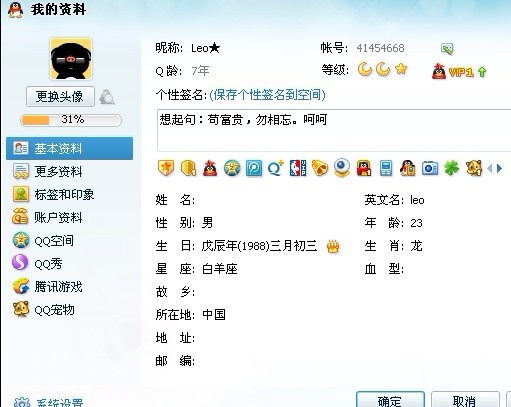
Task: Click the NBA service icon
Action: point(298,168)
